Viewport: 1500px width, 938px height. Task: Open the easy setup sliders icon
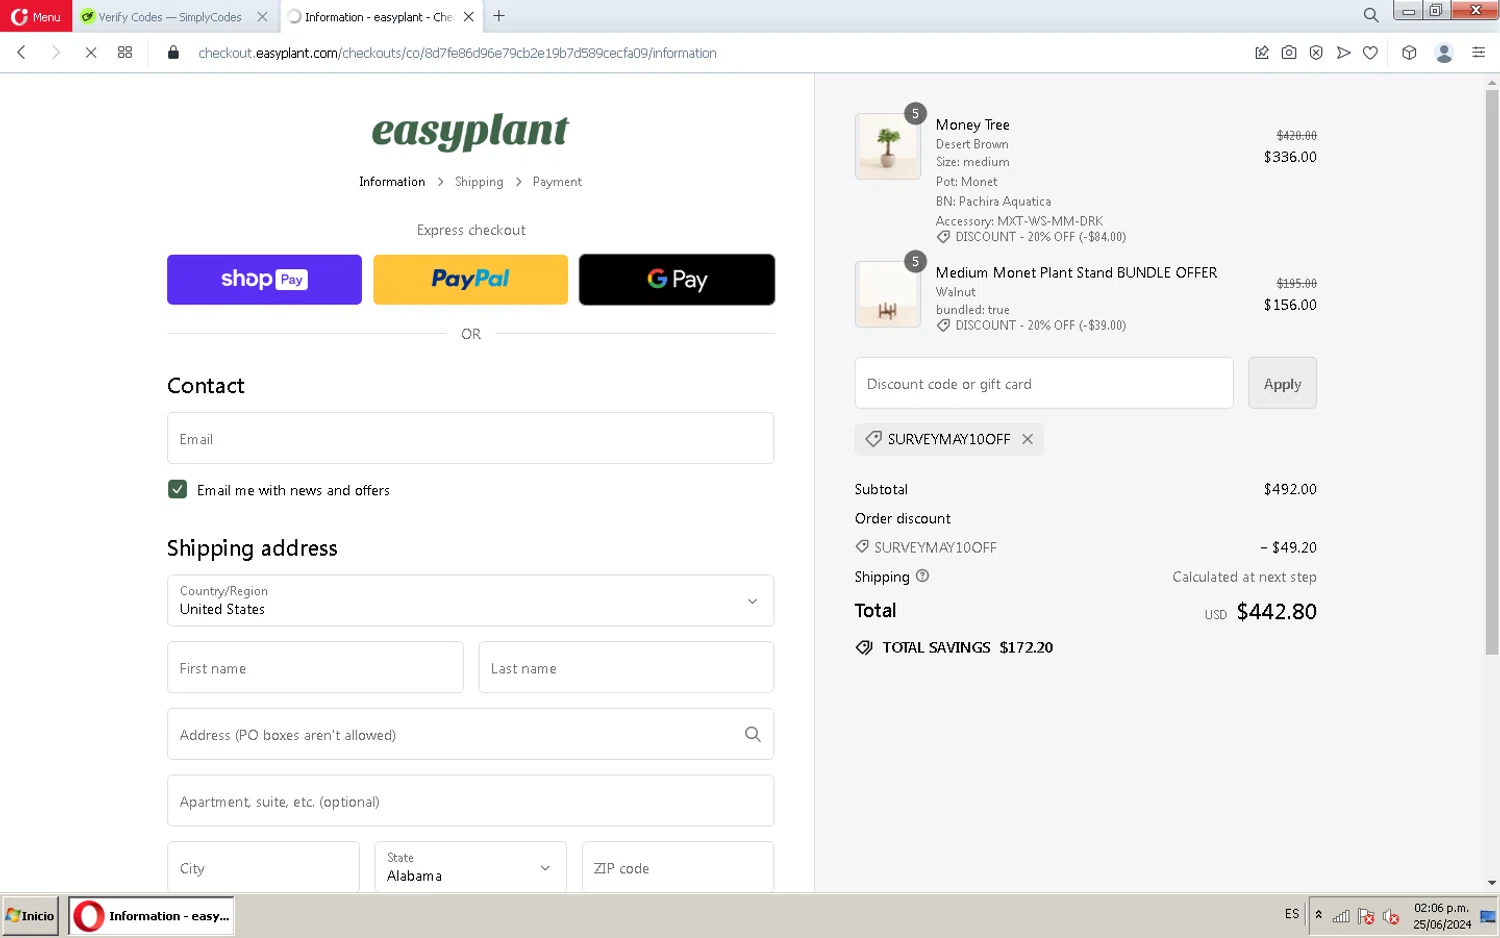tap(1478, 53)
